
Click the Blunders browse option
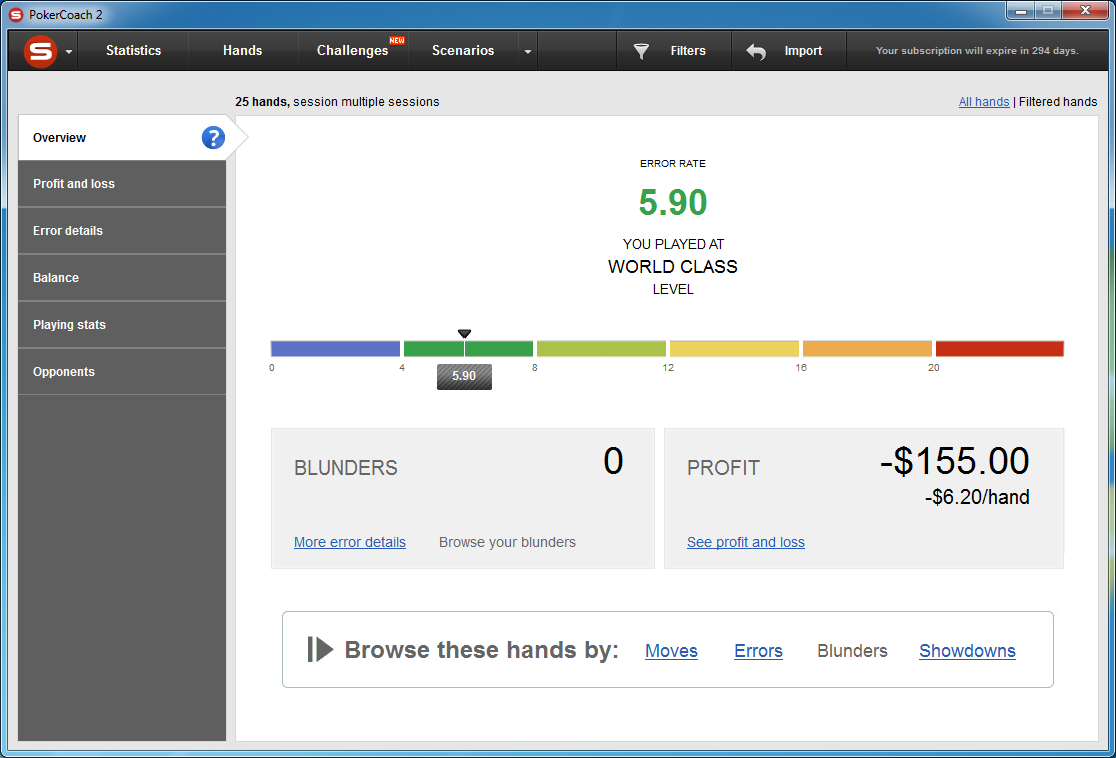pyautogui.click(x=852, y=651)
